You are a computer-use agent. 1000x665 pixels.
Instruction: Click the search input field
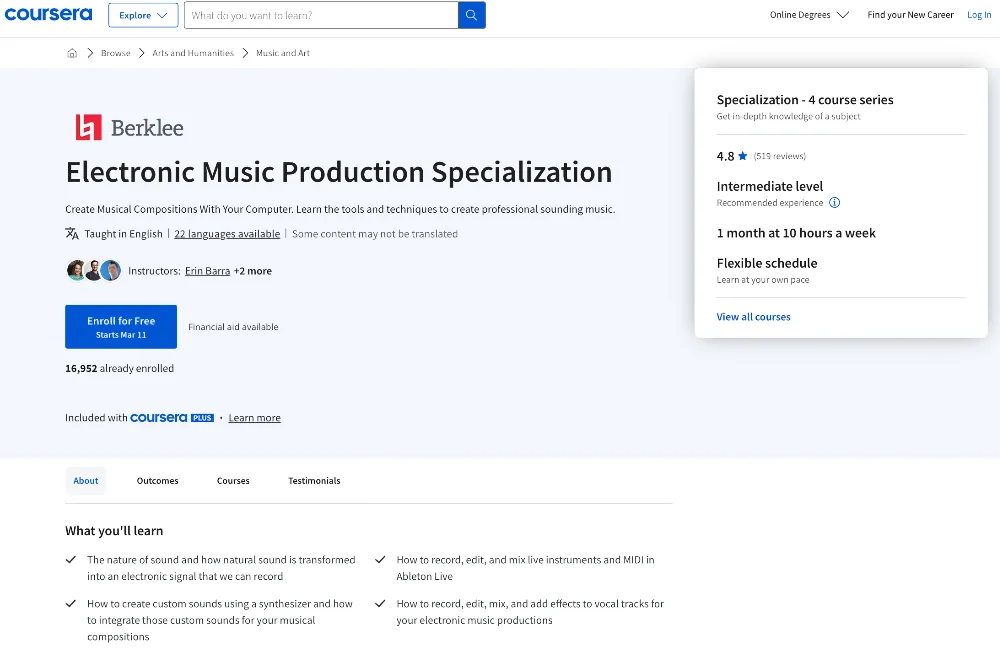(320, 15)
